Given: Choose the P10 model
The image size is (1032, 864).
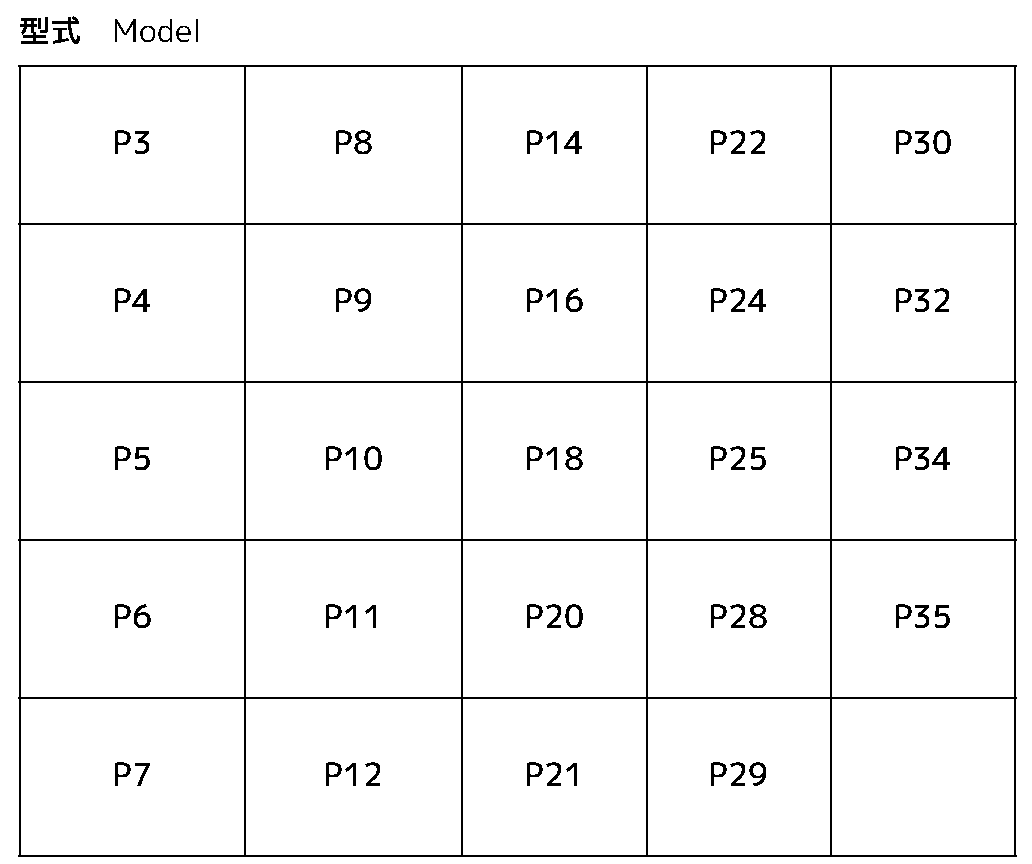Looking at the screenshot, I should (x=353, y=460).
